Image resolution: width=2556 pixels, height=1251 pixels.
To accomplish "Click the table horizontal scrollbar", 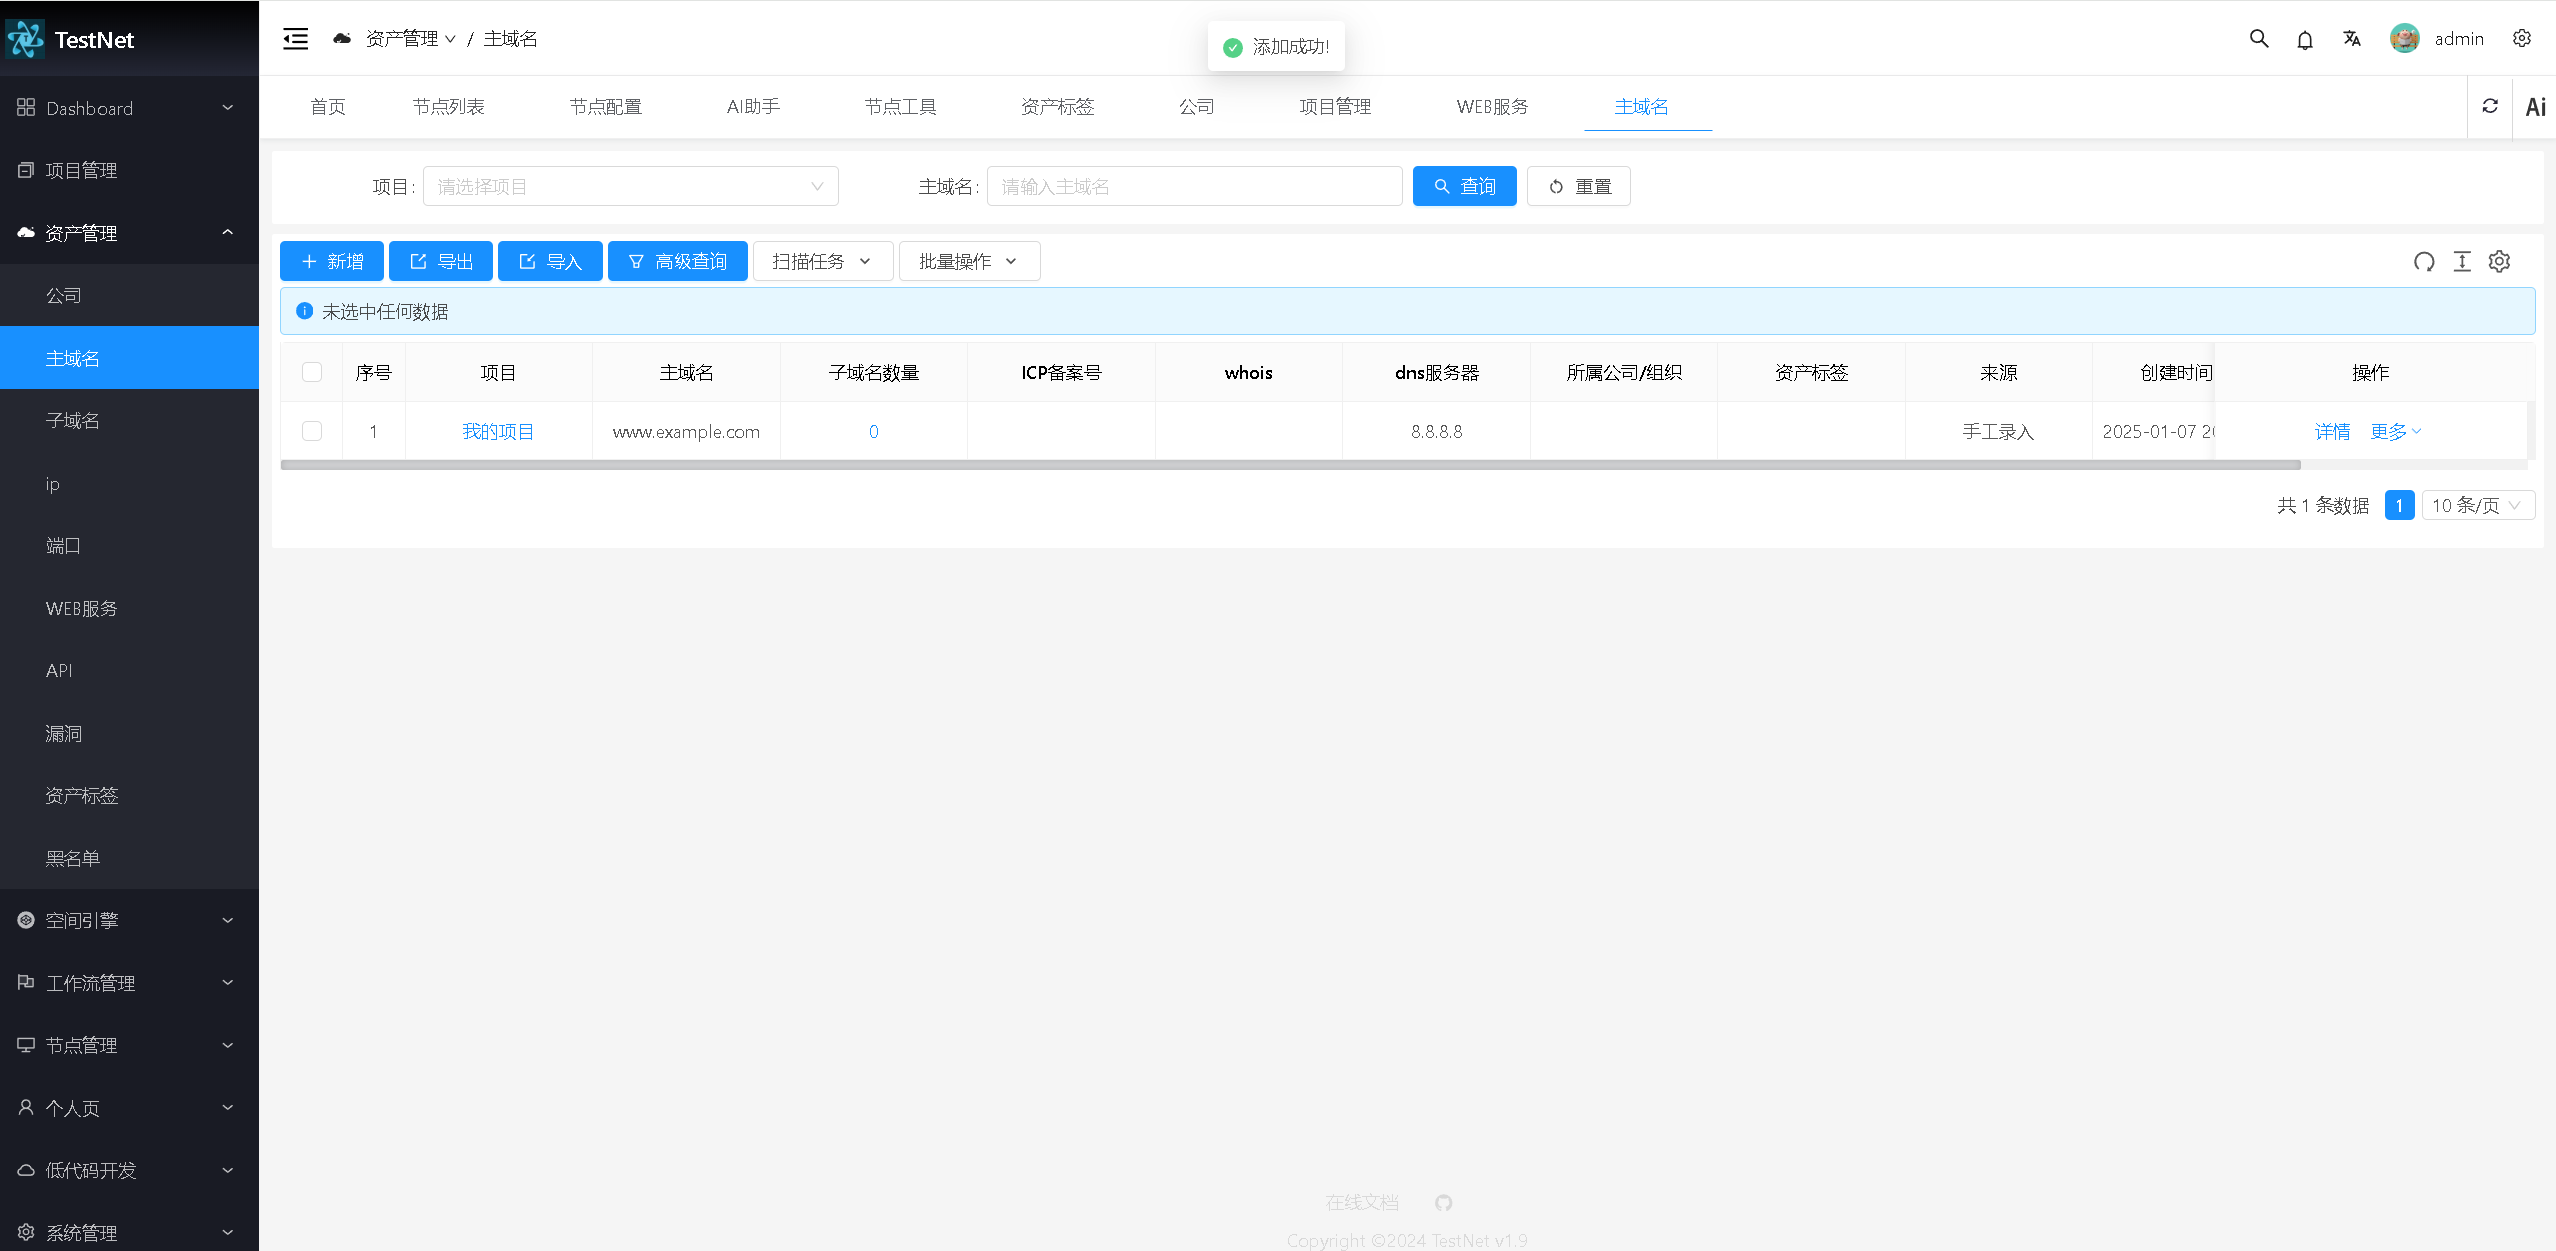I will pos(1290,465).
